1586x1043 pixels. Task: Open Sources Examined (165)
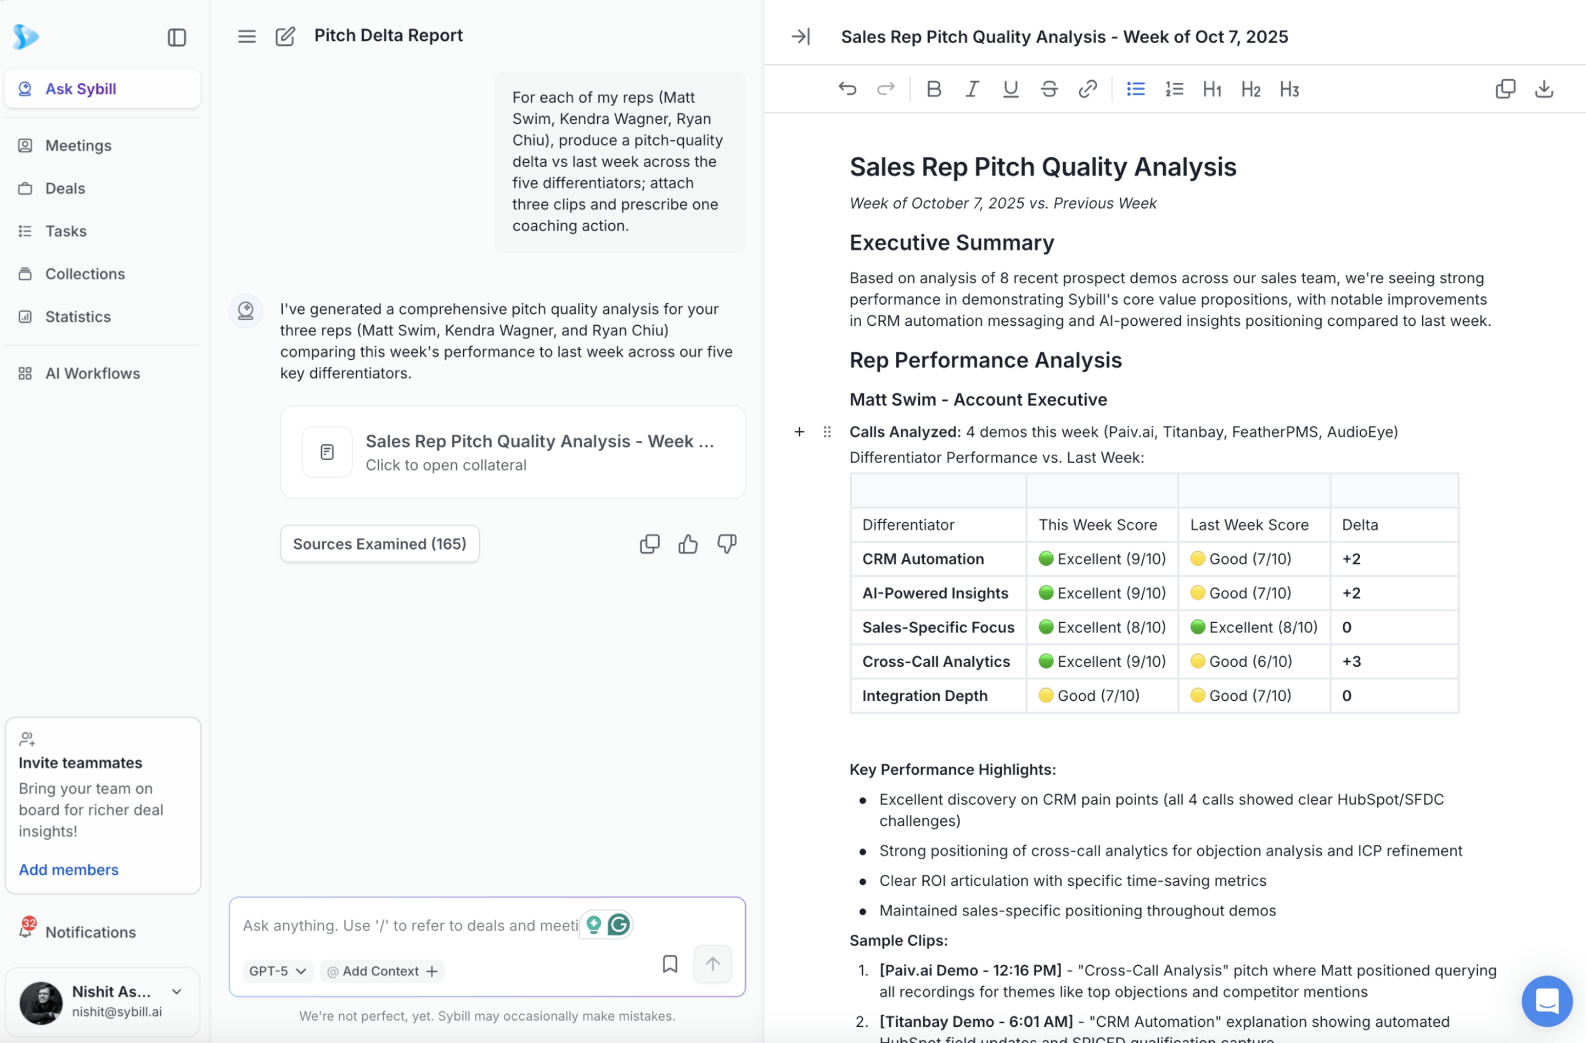380,544
